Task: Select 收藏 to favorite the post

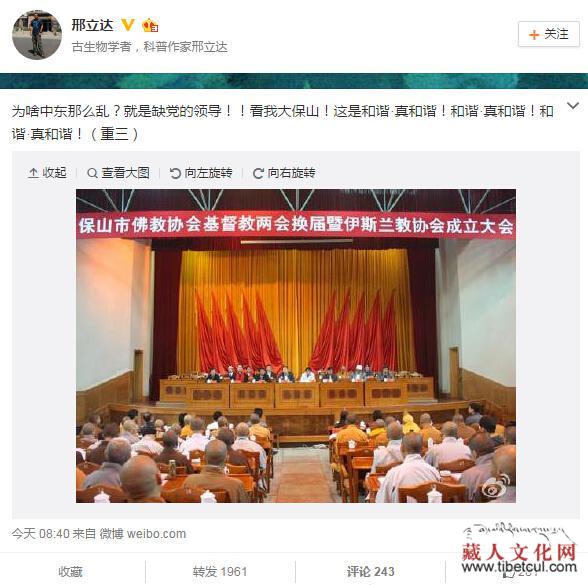Action: 70,572
